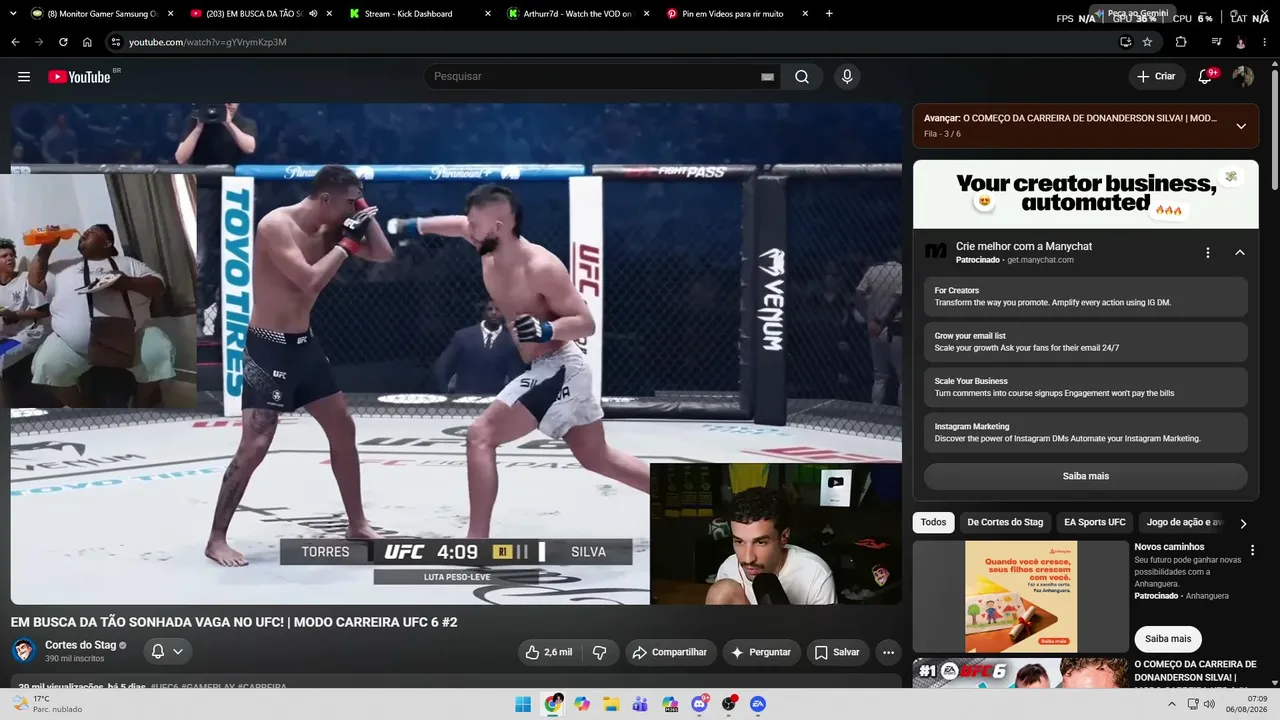Viewport: 1280px width, 720px height.
Task: Show next category chips with arrow
Action: 1243,523
